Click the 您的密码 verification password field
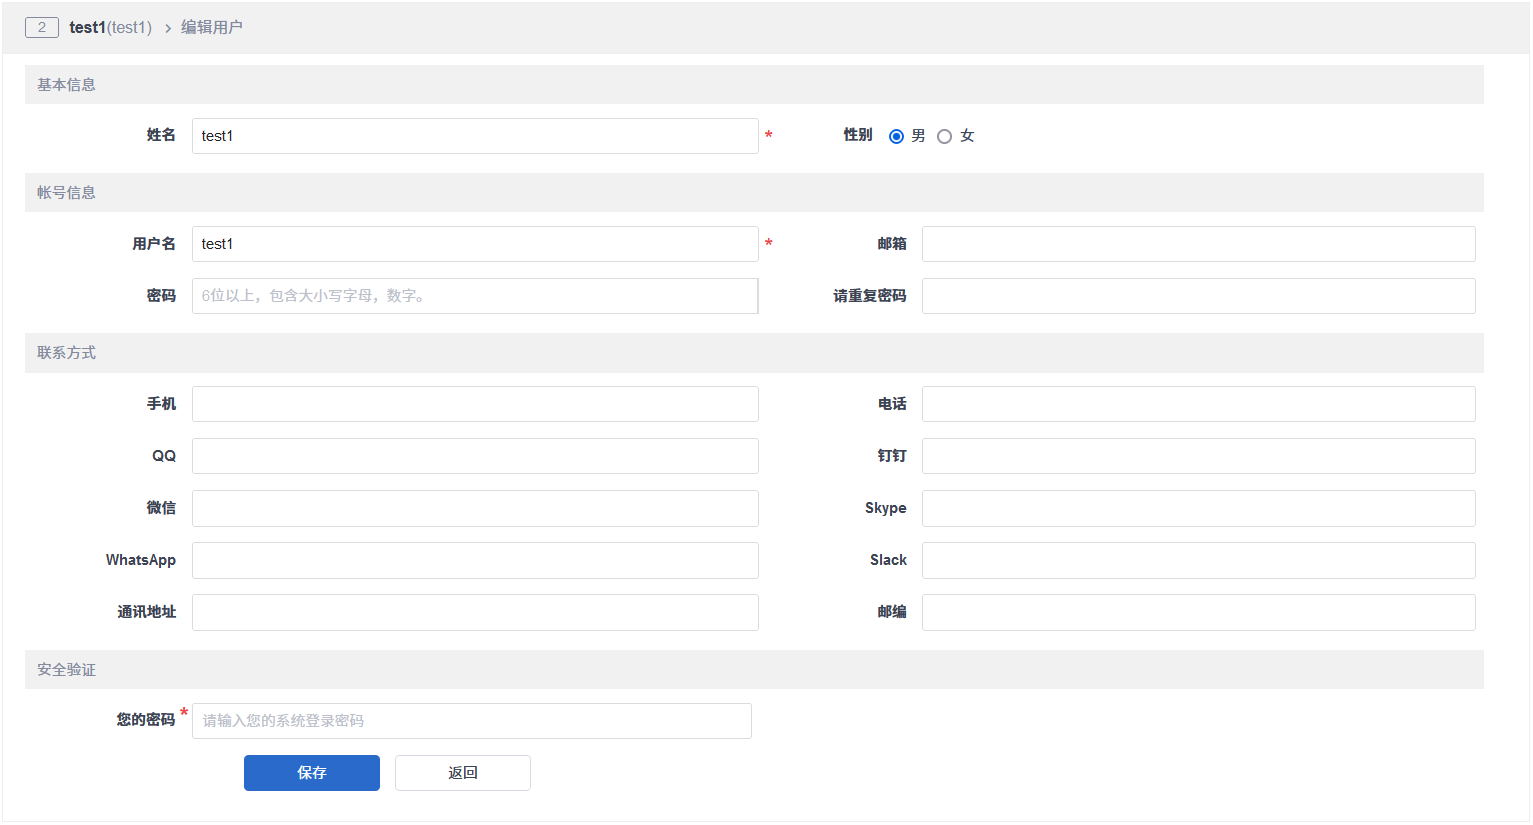 click(471, 721)
